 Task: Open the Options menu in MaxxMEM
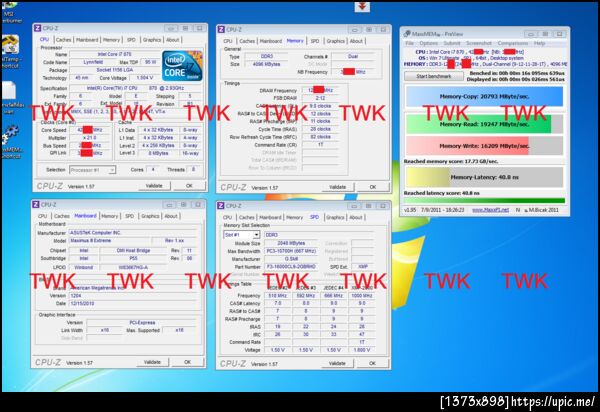point(428,43)
